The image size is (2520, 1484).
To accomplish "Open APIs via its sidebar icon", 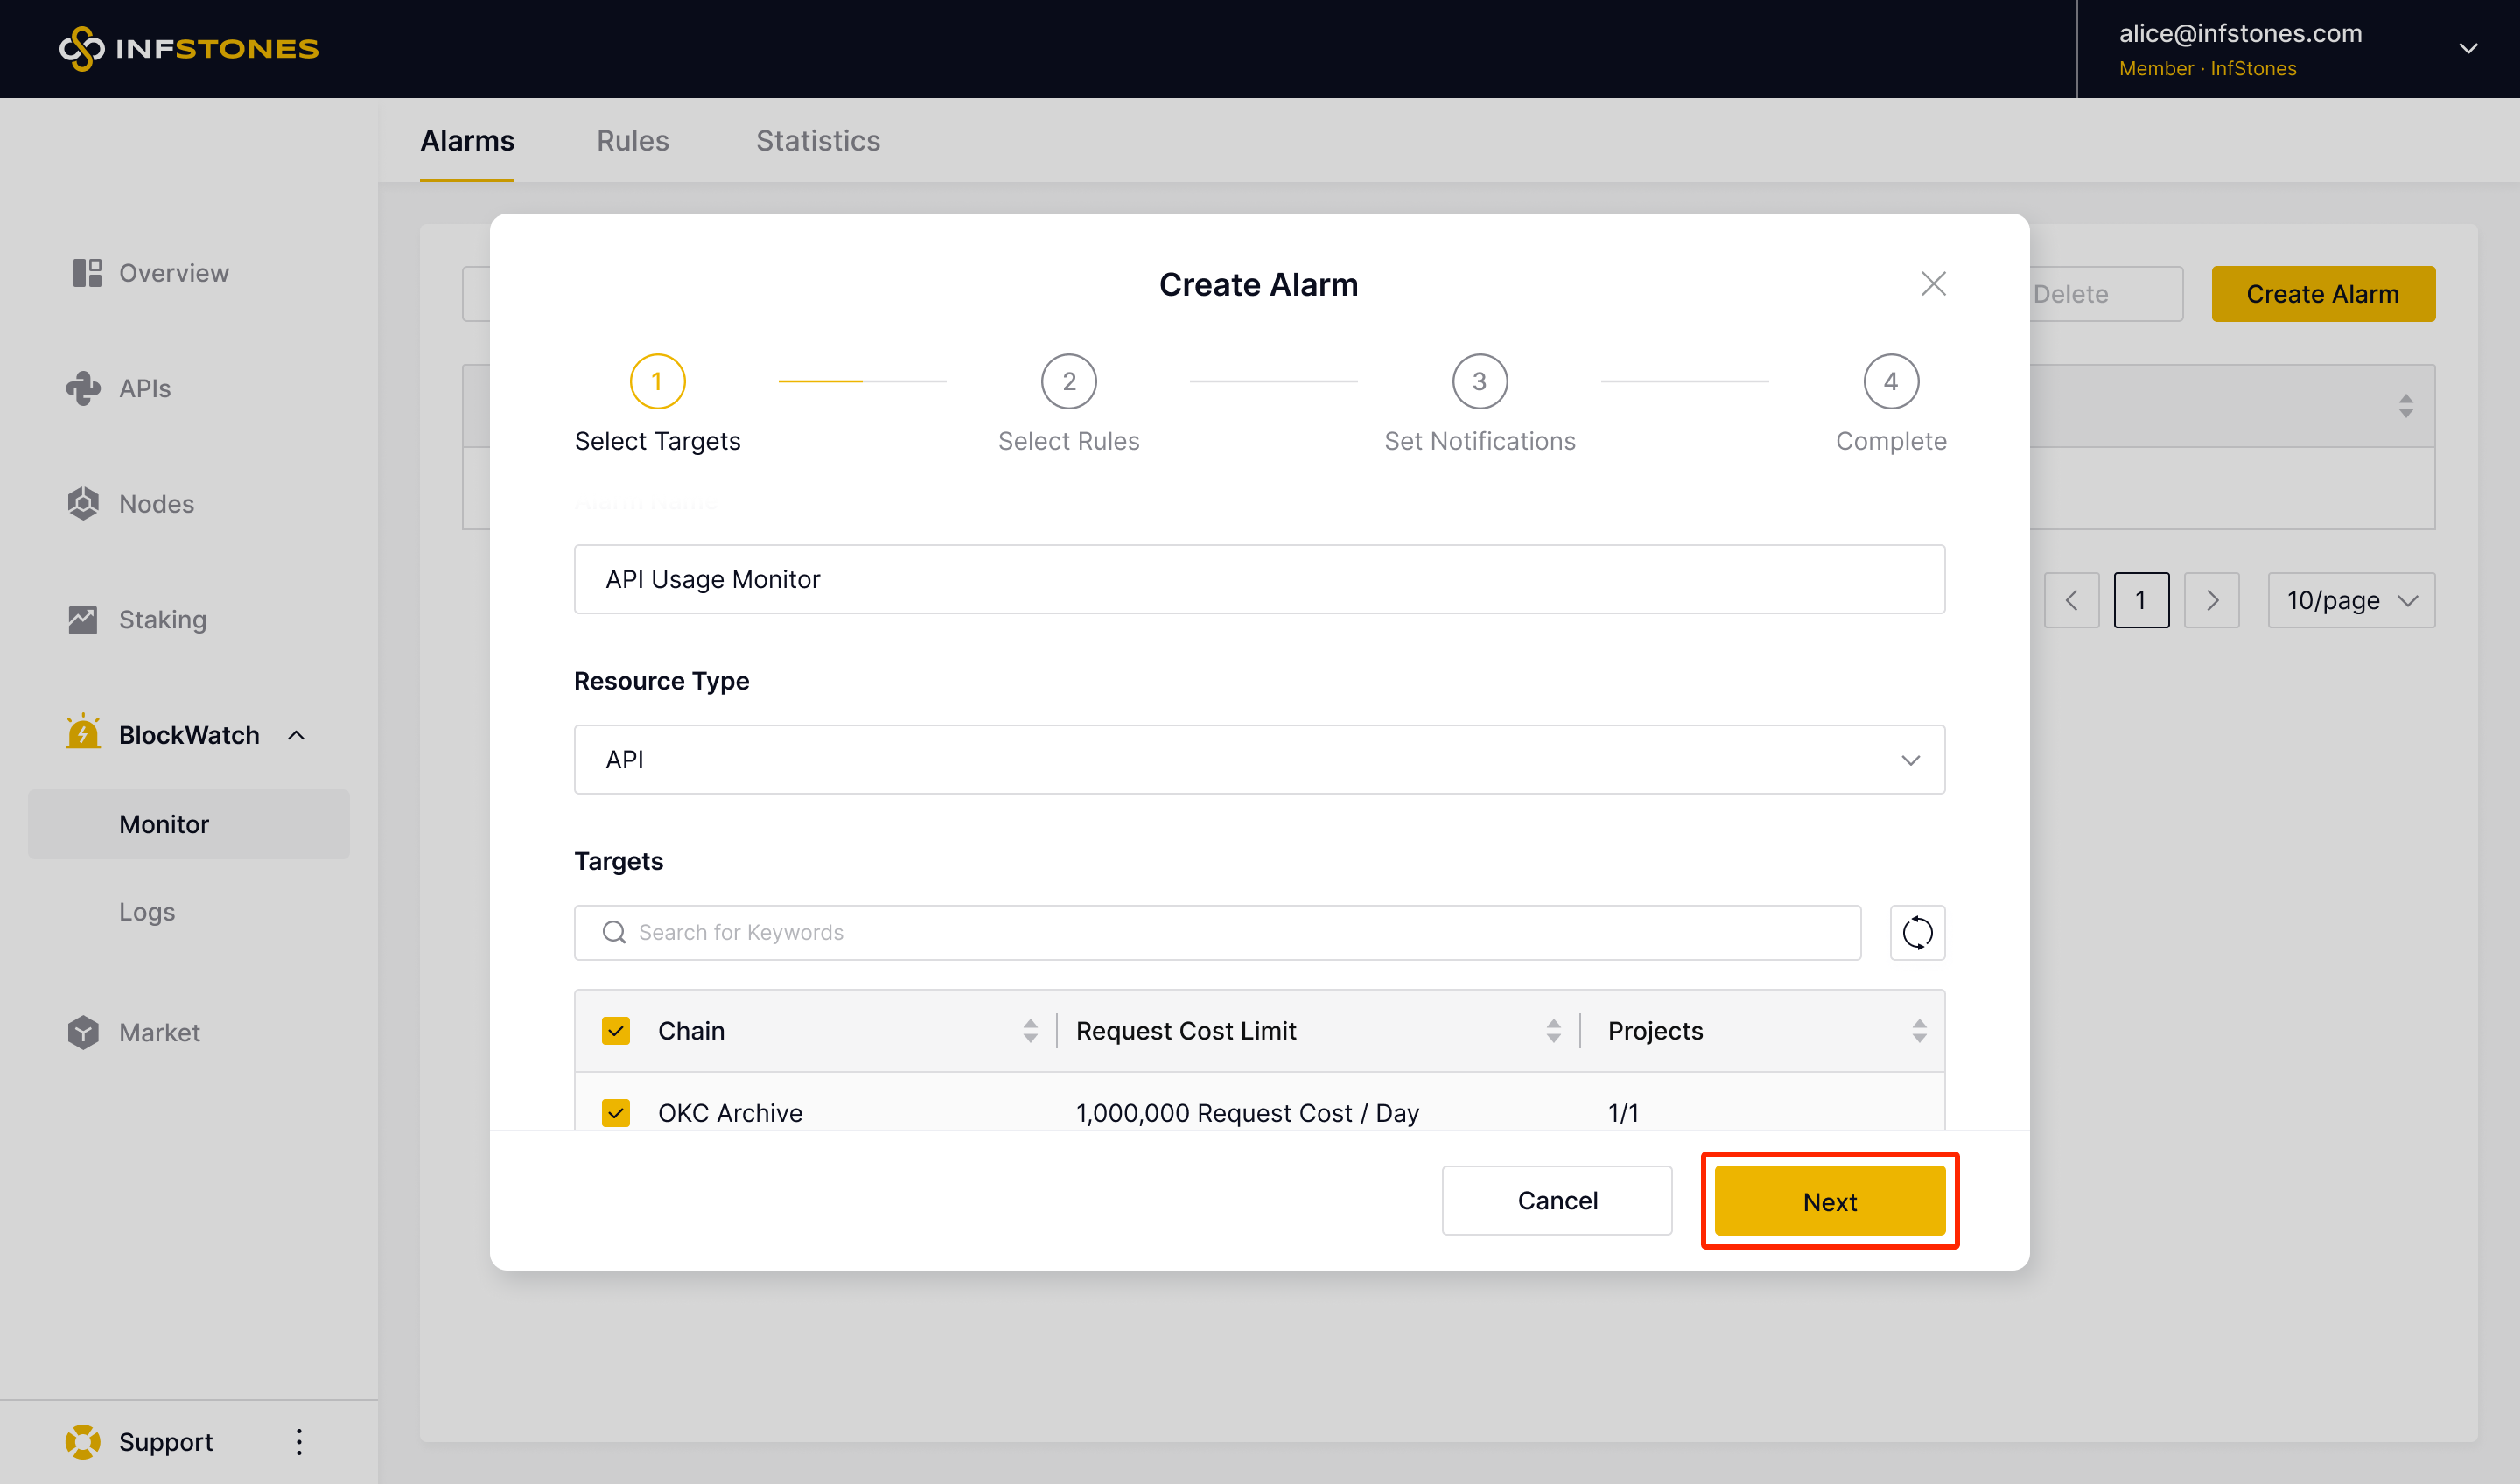I will [x=83, y=388].
